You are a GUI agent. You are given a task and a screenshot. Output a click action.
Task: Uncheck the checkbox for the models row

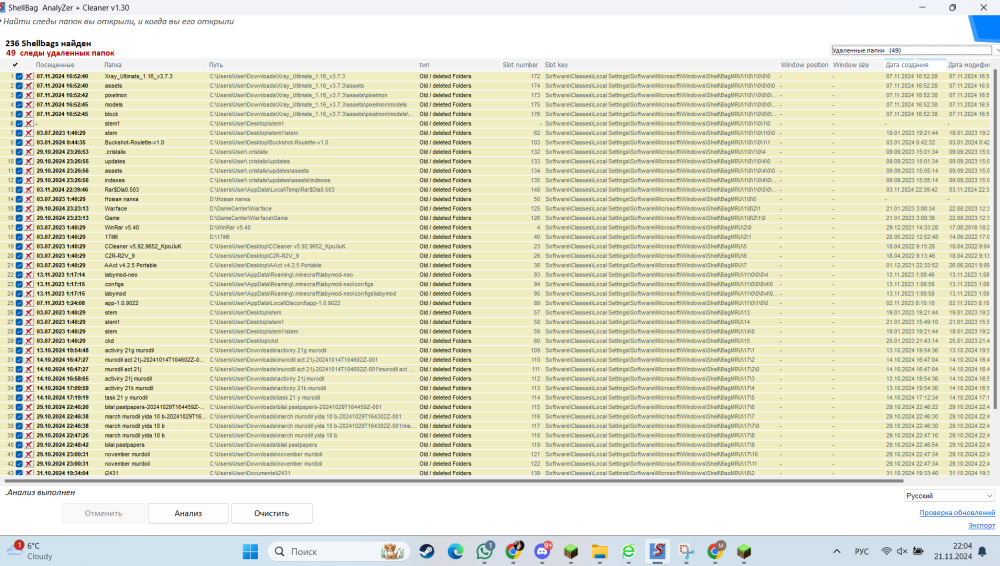19,105
